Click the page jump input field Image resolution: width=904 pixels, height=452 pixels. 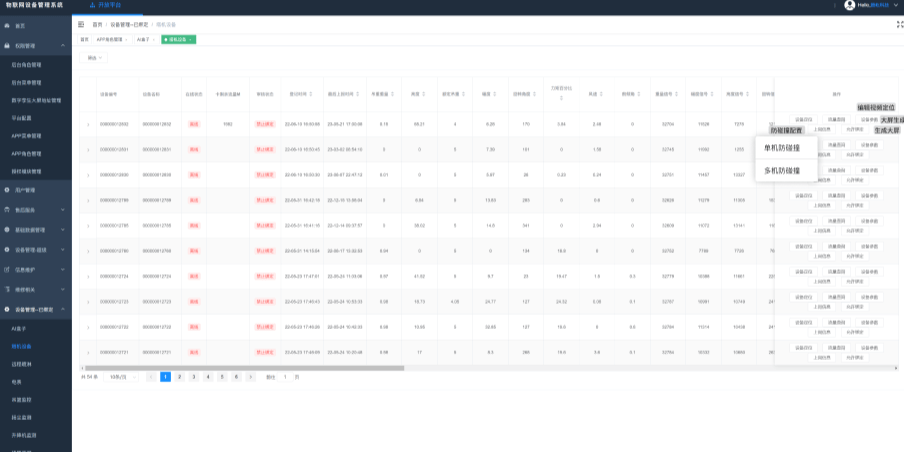[286, 377]
